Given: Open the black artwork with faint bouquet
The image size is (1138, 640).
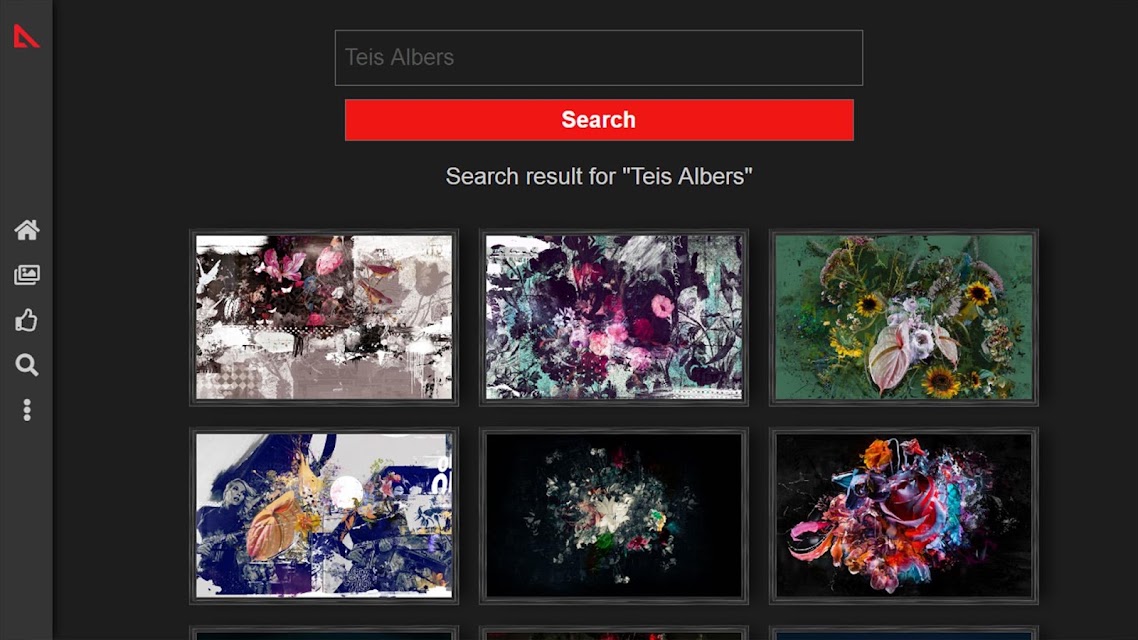Looking at the screenshot, I should (x=613, y=516).
